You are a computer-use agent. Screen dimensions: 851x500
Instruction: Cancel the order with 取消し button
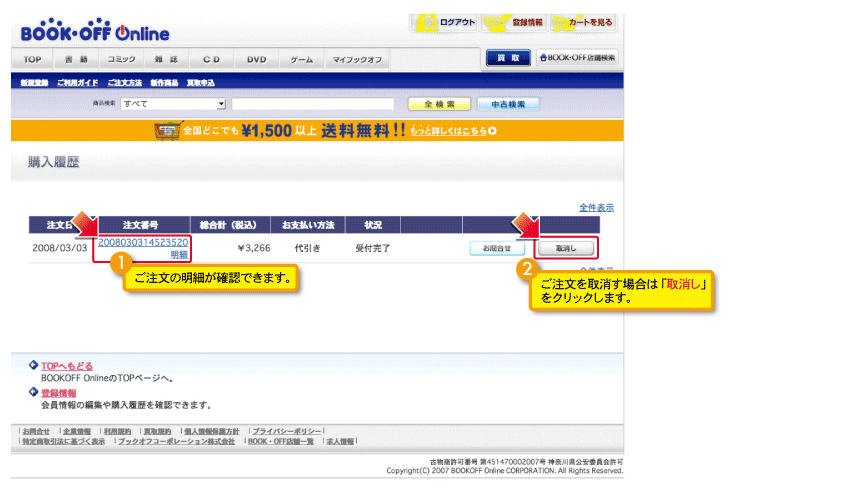coord(566,248)
